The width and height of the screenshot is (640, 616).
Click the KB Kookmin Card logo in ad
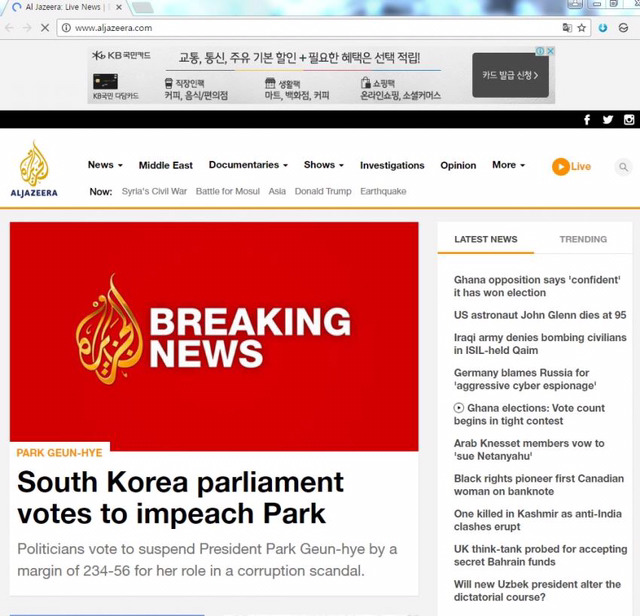click(x=121, y=56)
